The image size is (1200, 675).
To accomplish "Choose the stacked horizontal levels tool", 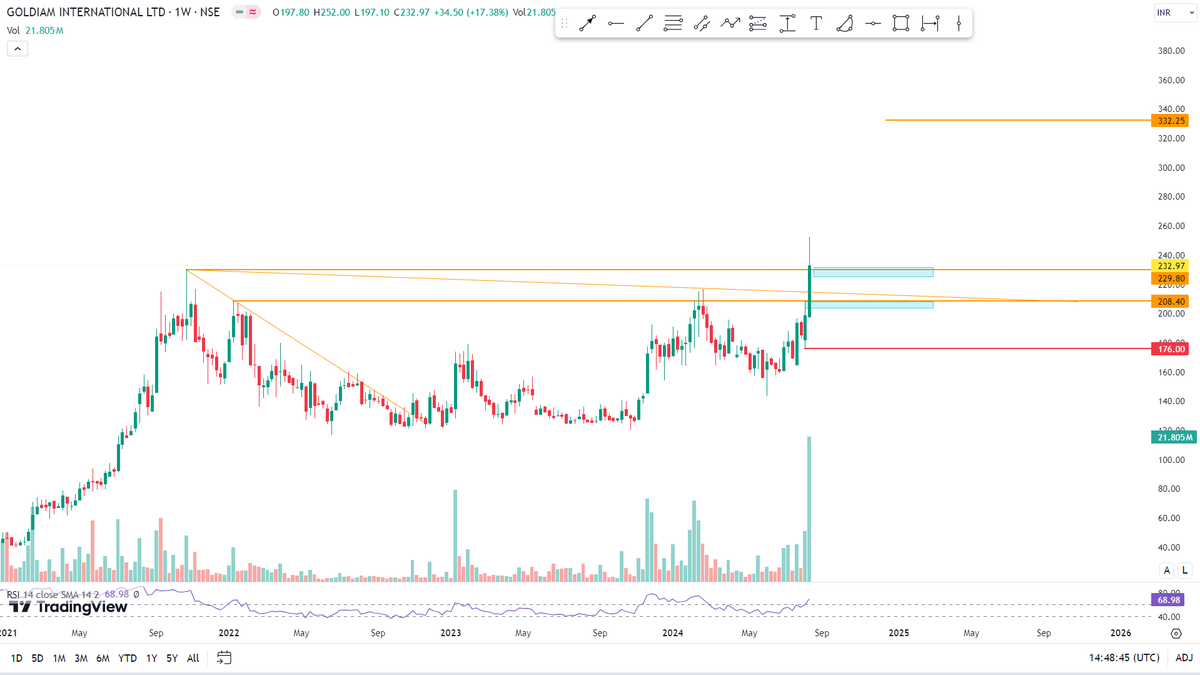I will tap(673, 23).
